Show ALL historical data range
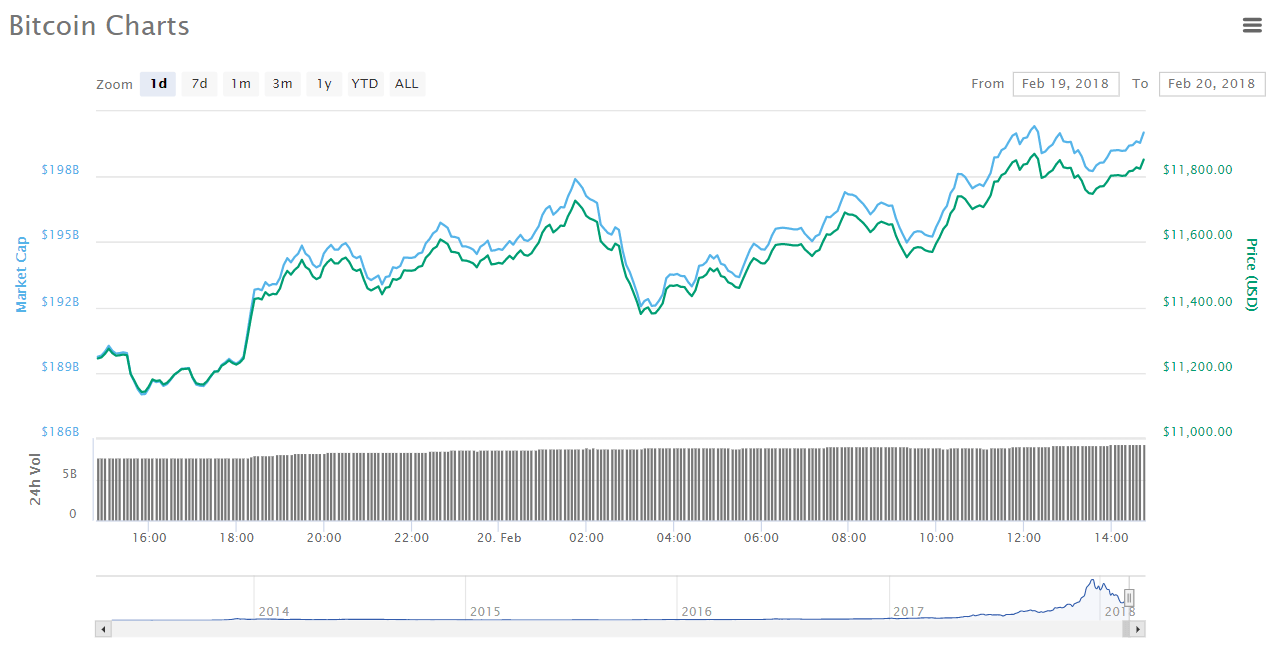This screenshot has width=1285, height=651. tap(407, 84)
